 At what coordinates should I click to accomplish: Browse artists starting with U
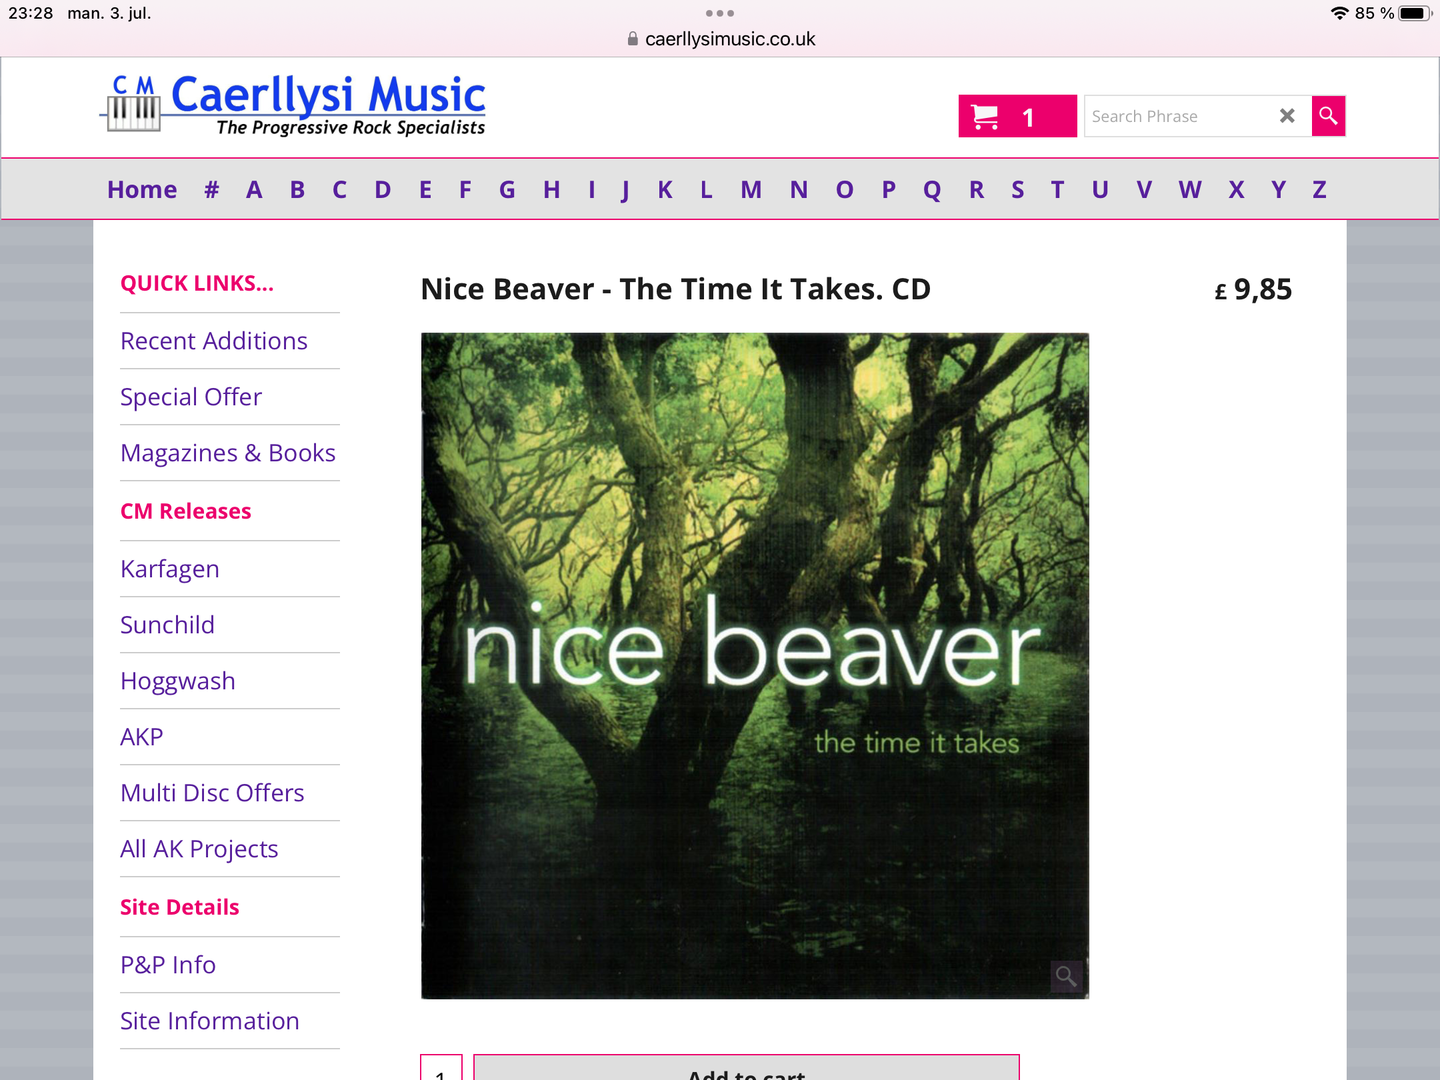click(x=1100, y=190)
